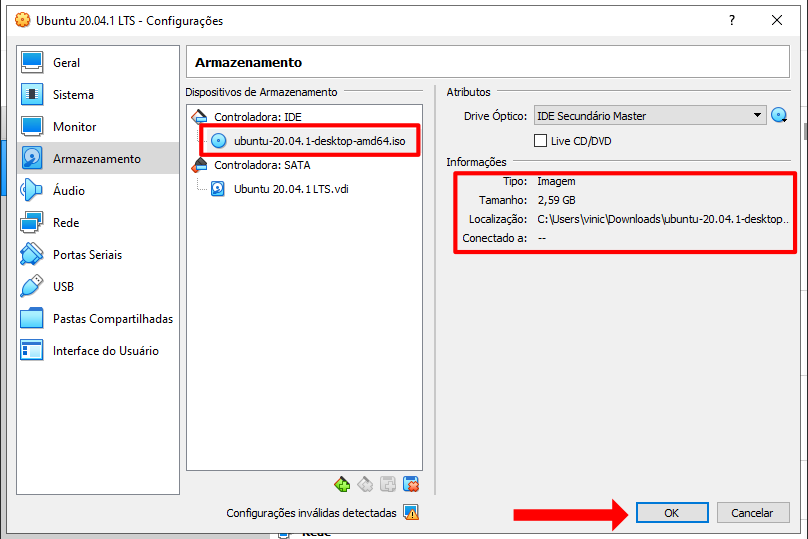The width and height of the screenshot is (808, 539).
Task: Click the USB plug icon
Action: pos(32,286)
